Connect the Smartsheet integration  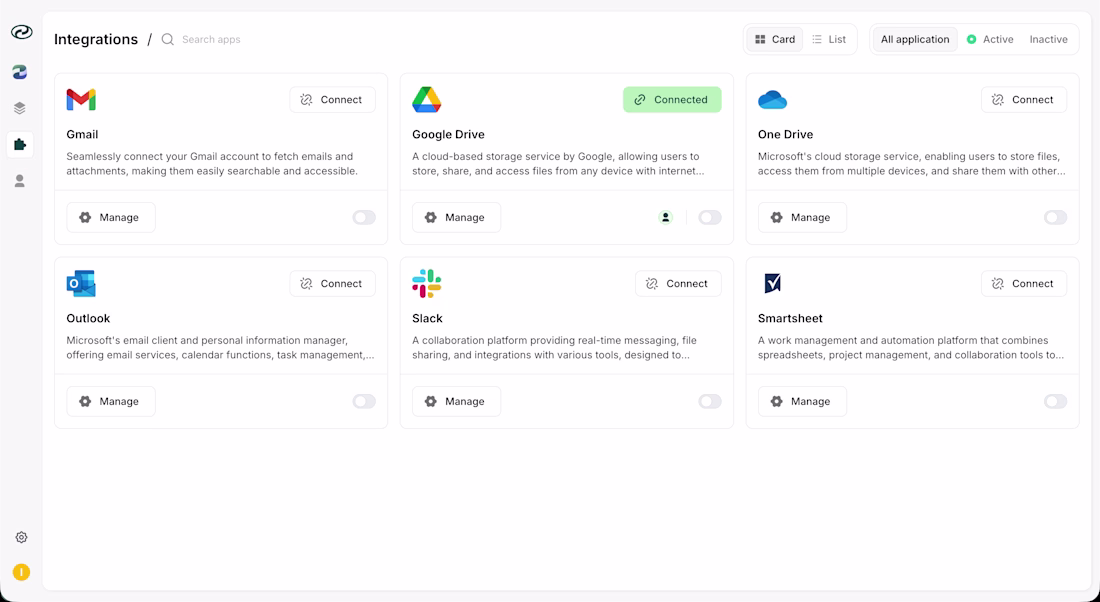pyautogui.click(x=1024, y=283)
